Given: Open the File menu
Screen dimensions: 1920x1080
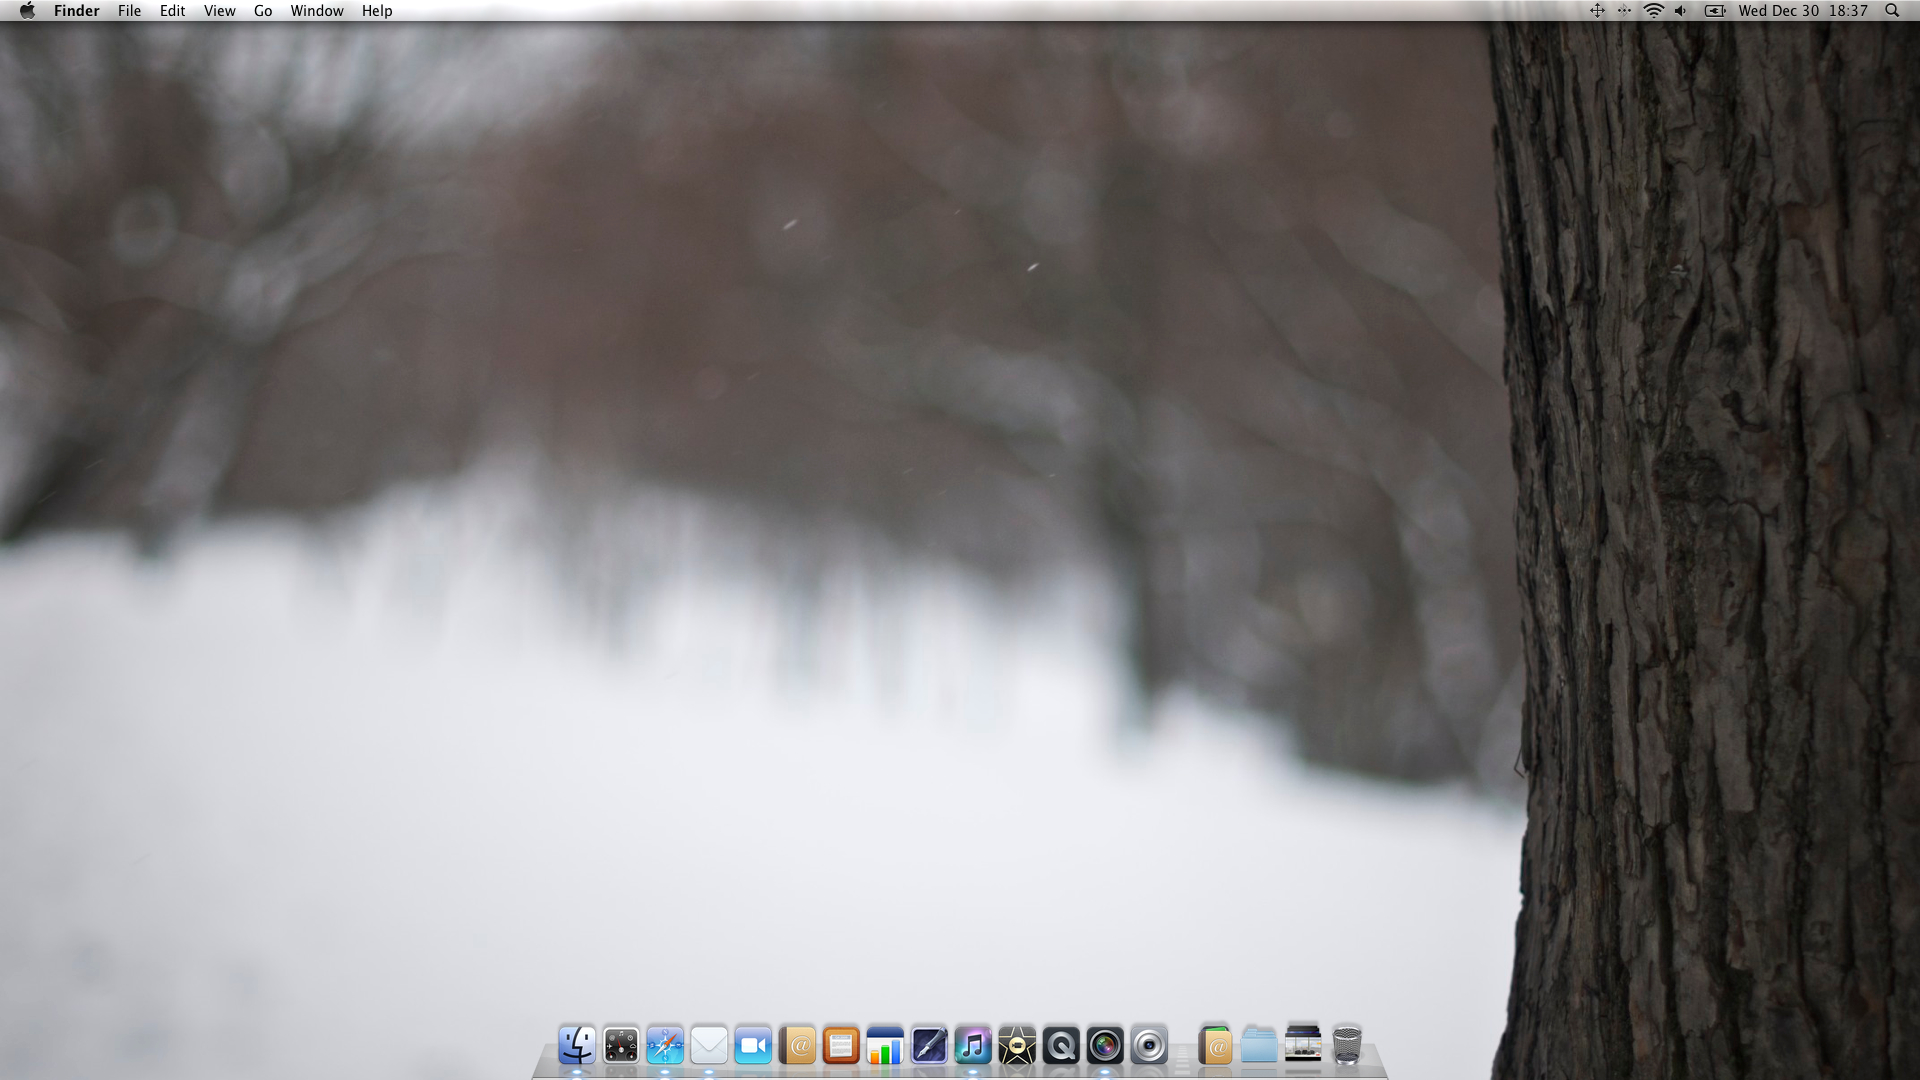Looking at the screenshot, I should (129, 11).
